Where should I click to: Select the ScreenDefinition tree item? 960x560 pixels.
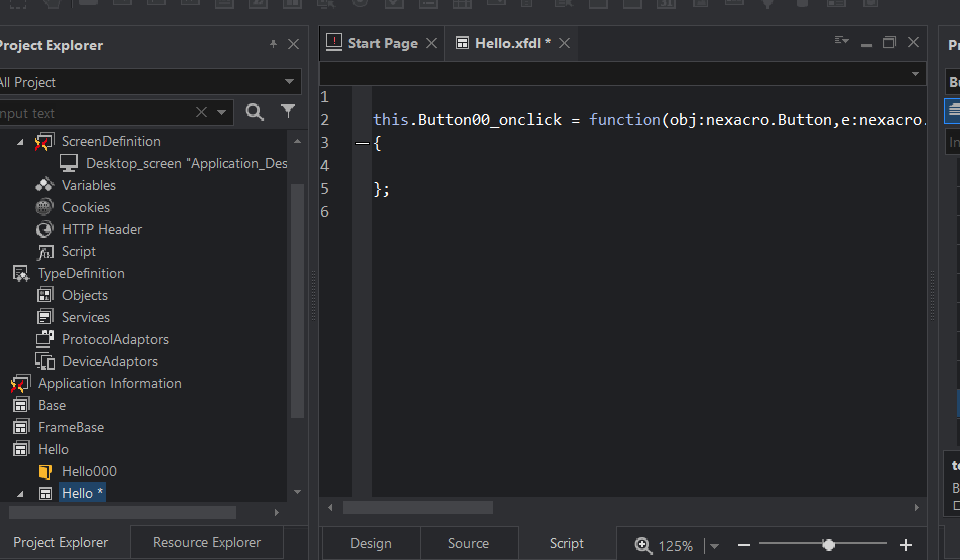point(111,141)
